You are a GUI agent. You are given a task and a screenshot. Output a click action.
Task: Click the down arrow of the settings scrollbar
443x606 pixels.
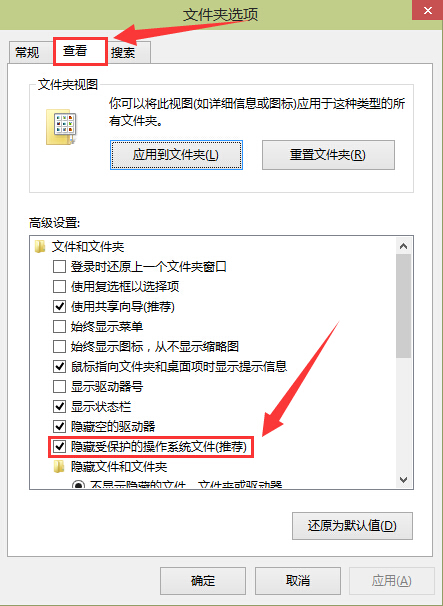[404, 480]
